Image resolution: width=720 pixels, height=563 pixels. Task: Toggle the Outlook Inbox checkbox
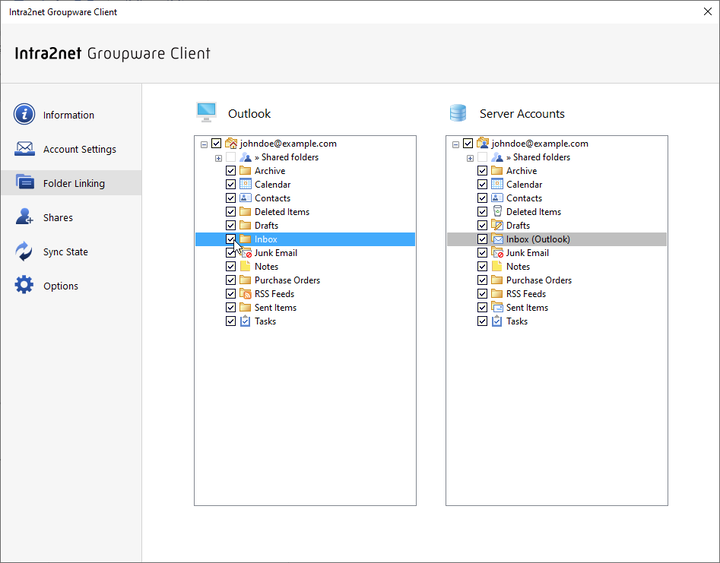231,239
